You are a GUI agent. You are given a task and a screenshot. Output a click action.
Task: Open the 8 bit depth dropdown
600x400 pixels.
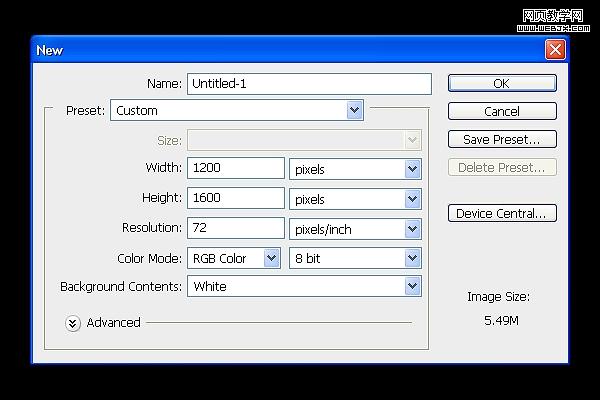(355, 258)
